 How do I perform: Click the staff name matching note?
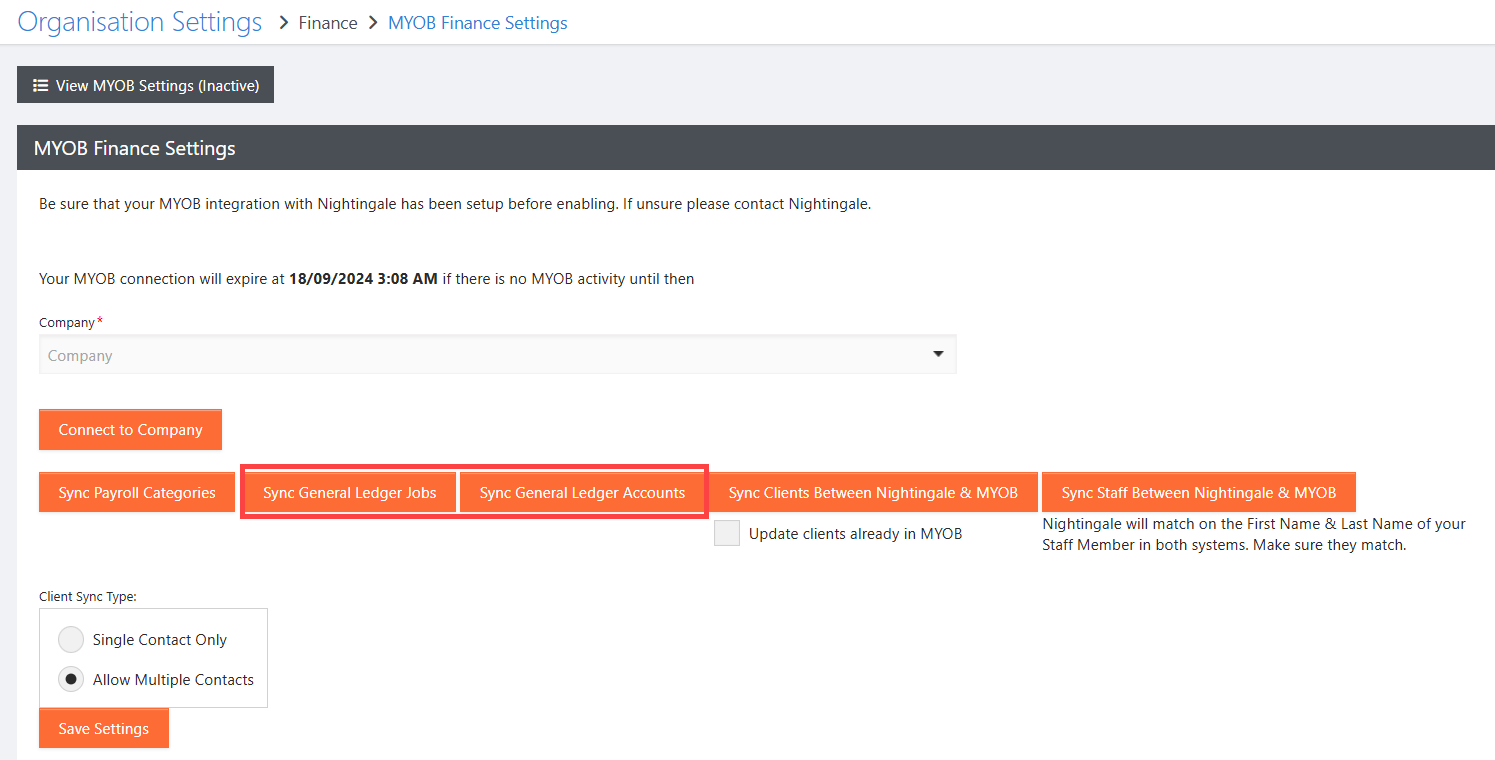coord(1254,534)
